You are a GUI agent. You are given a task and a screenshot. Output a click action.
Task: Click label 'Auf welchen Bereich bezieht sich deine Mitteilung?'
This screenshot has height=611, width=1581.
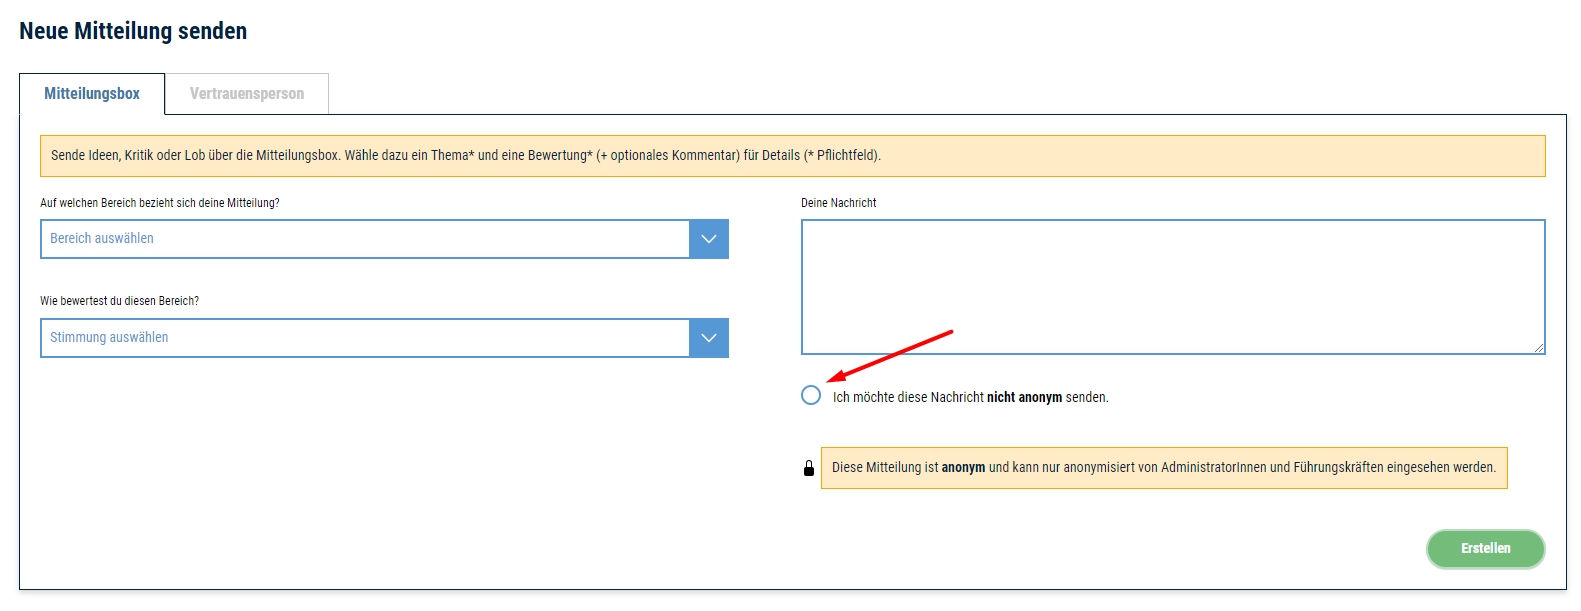click(160, 203)
